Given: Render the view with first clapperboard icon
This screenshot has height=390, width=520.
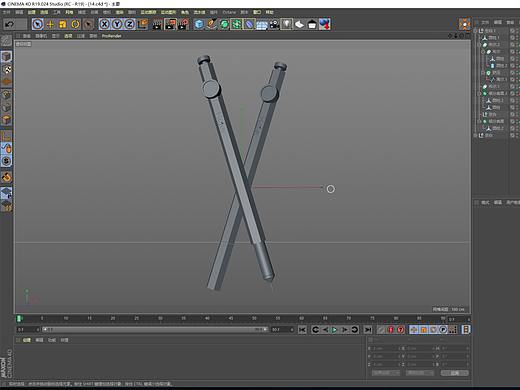Looking at the screenshot, I should click(x=157, y=24).
